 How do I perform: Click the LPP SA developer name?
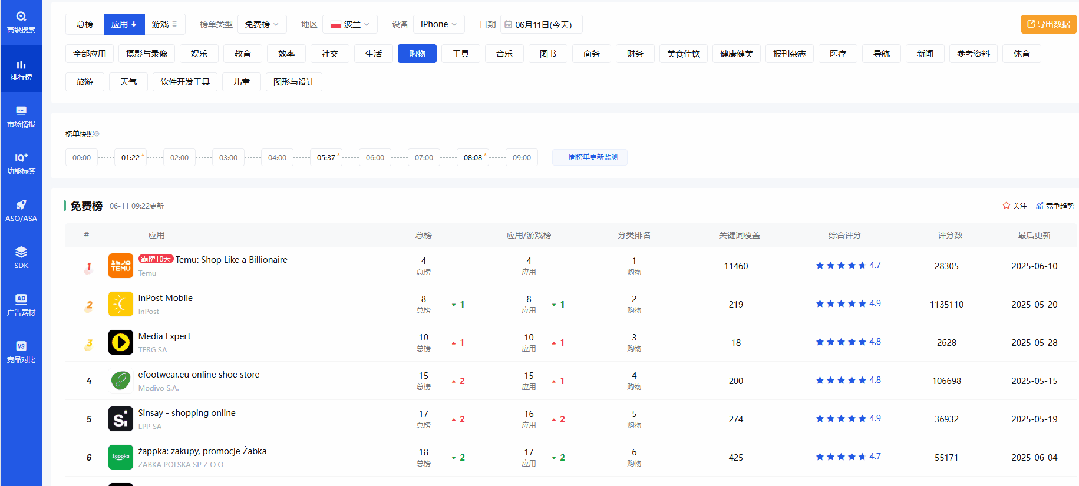pos(149,426)
